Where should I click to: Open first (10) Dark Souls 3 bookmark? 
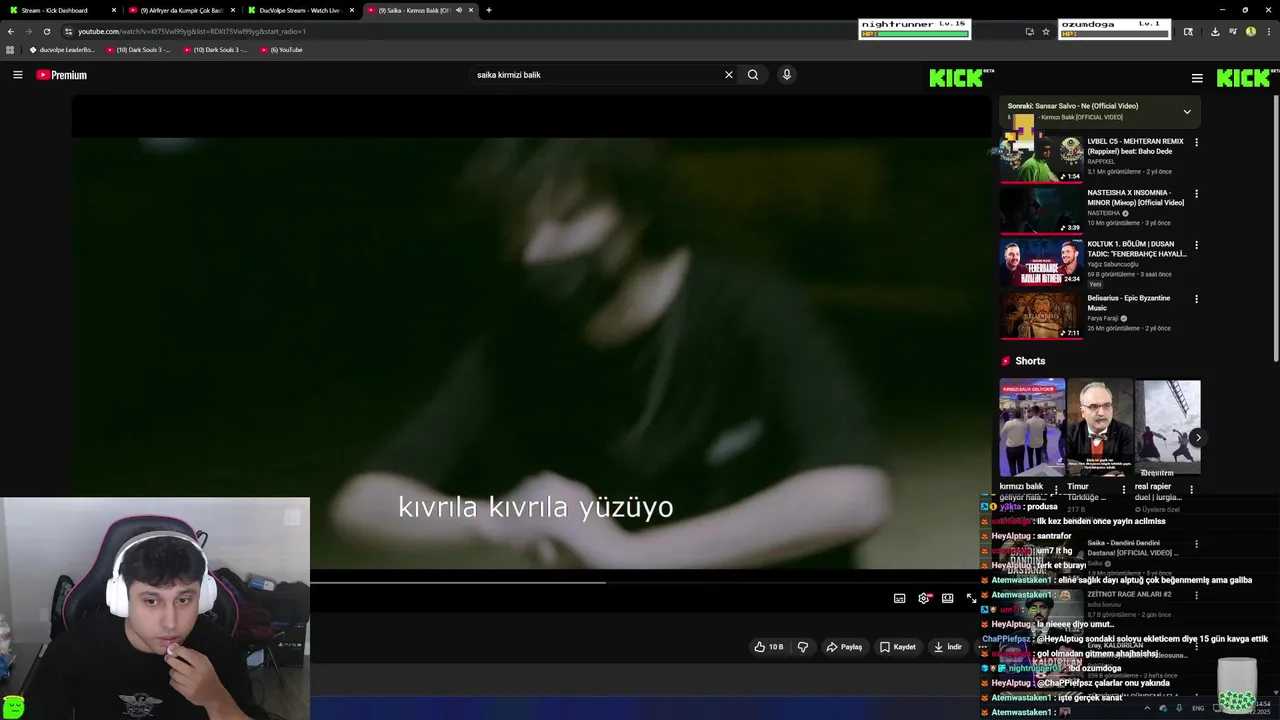[x=139, y=50]
